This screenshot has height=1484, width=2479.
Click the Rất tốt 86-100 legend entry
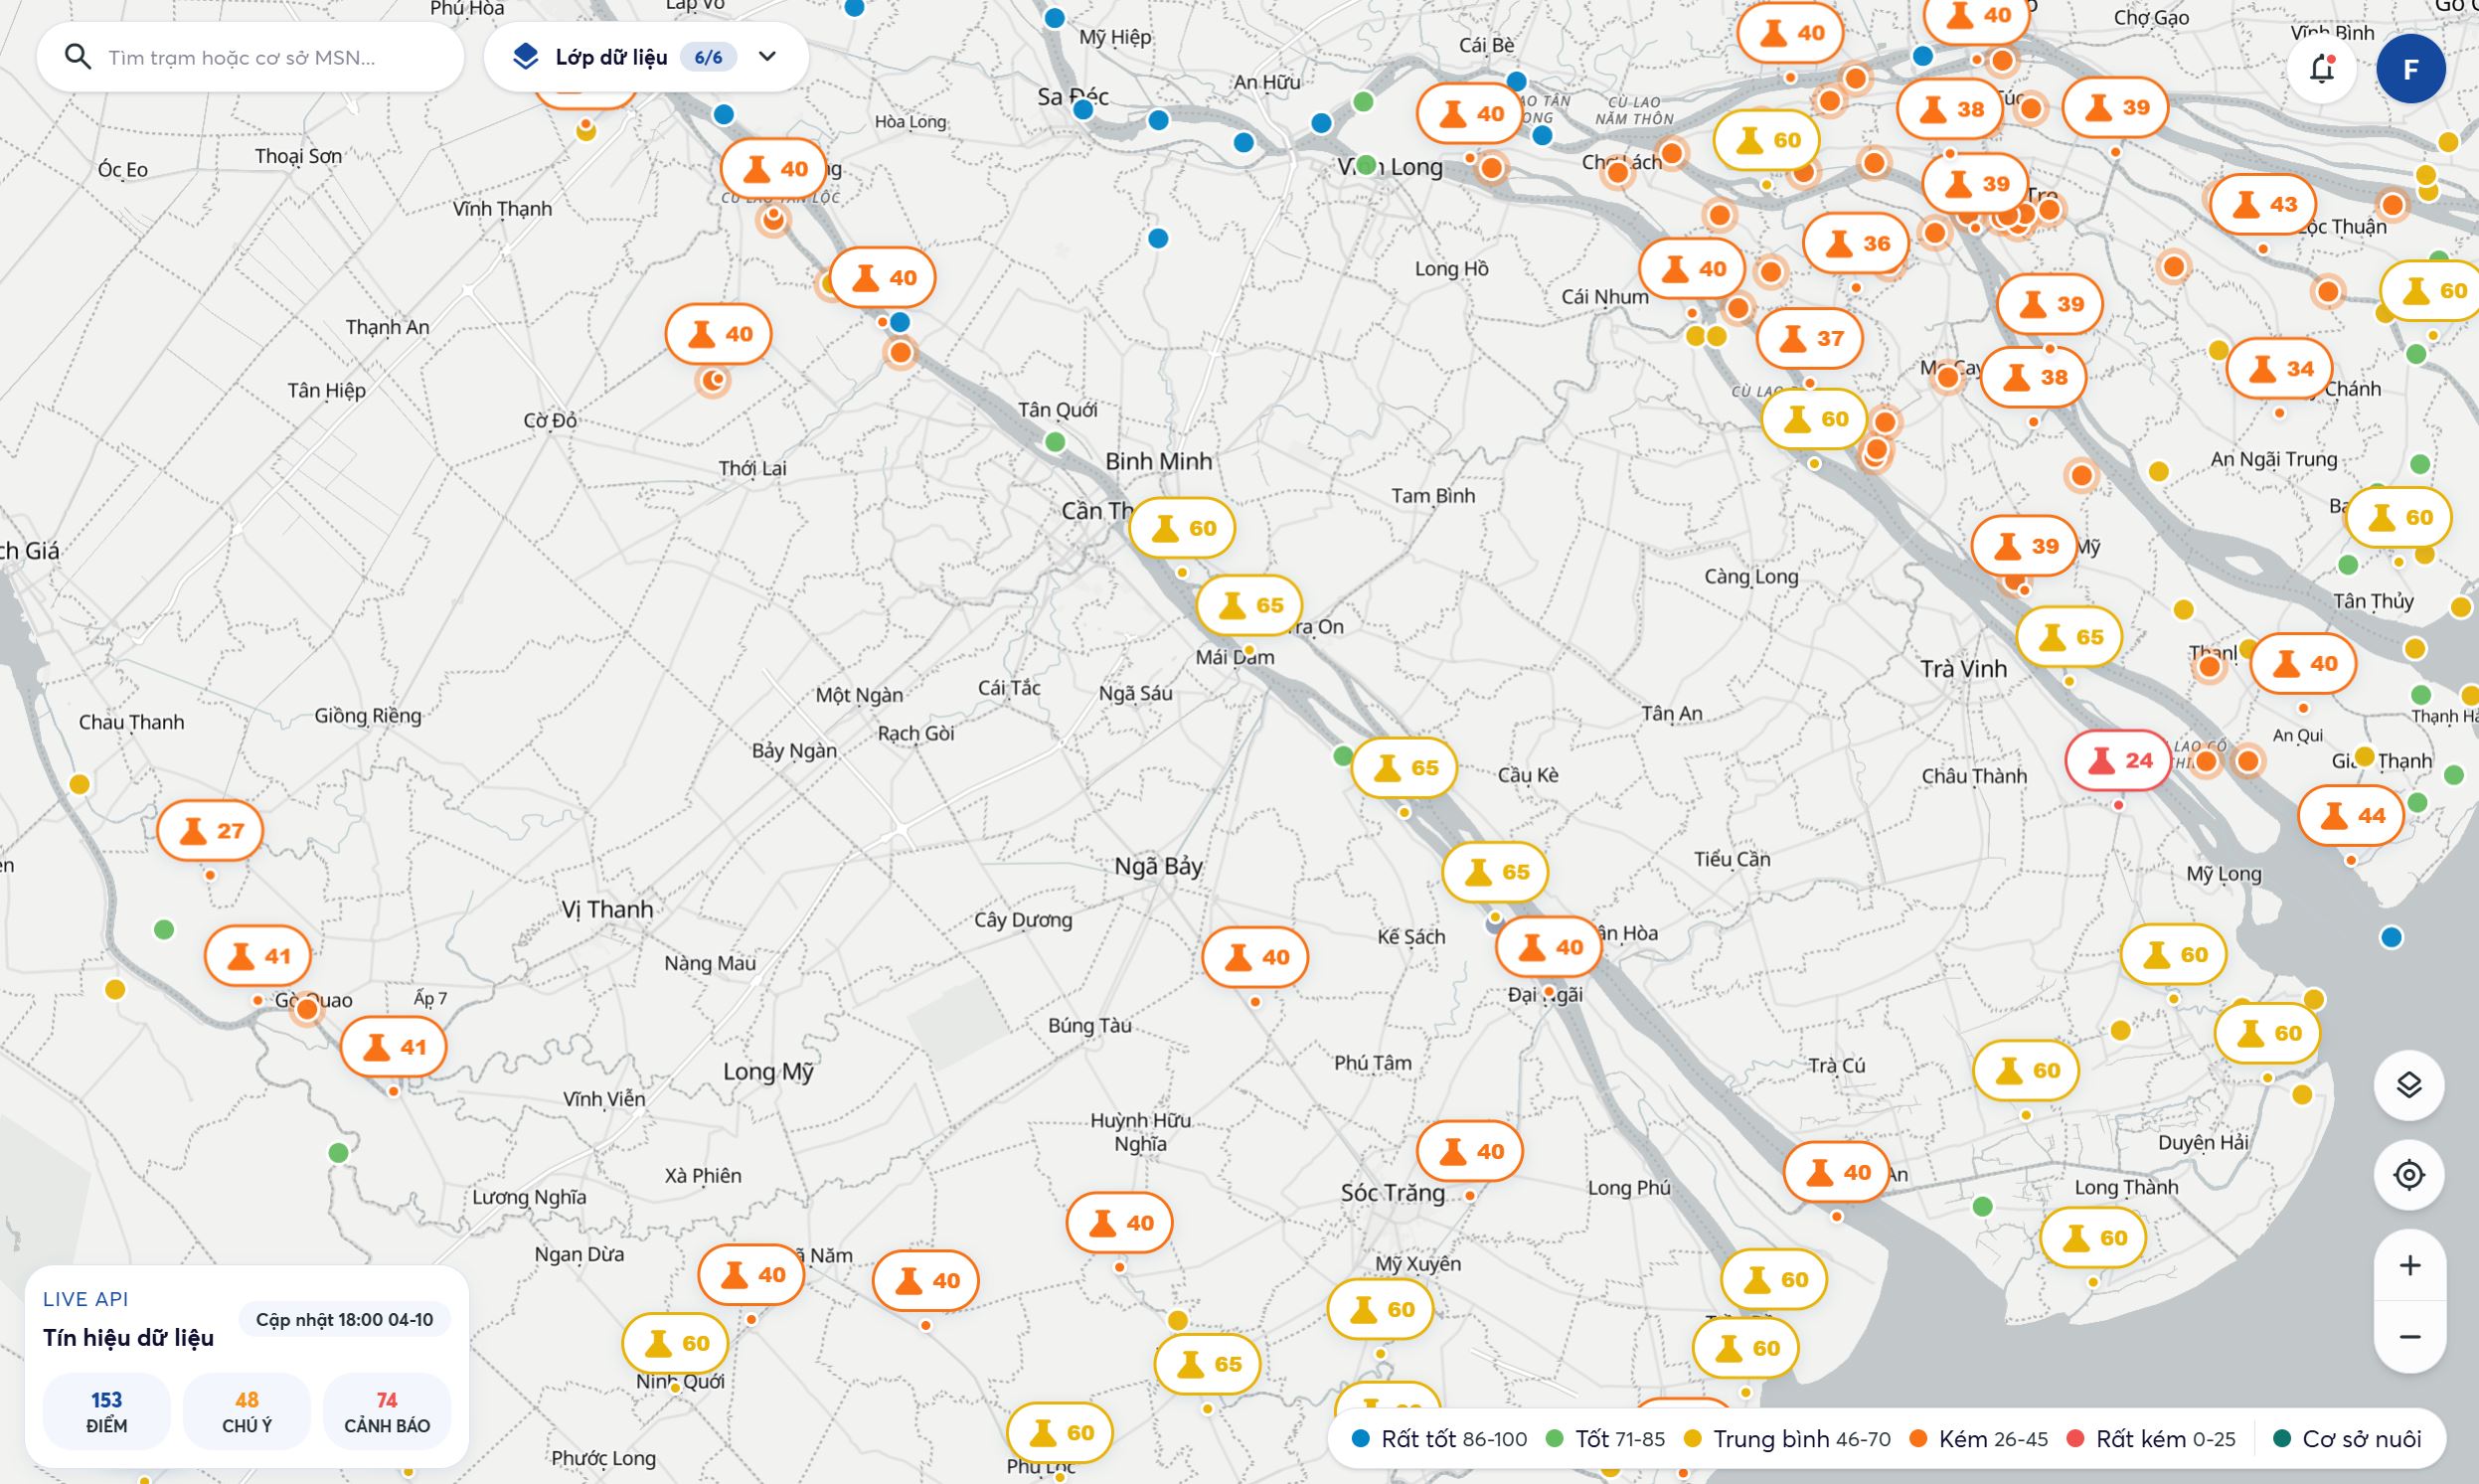click(1439, 1439)
